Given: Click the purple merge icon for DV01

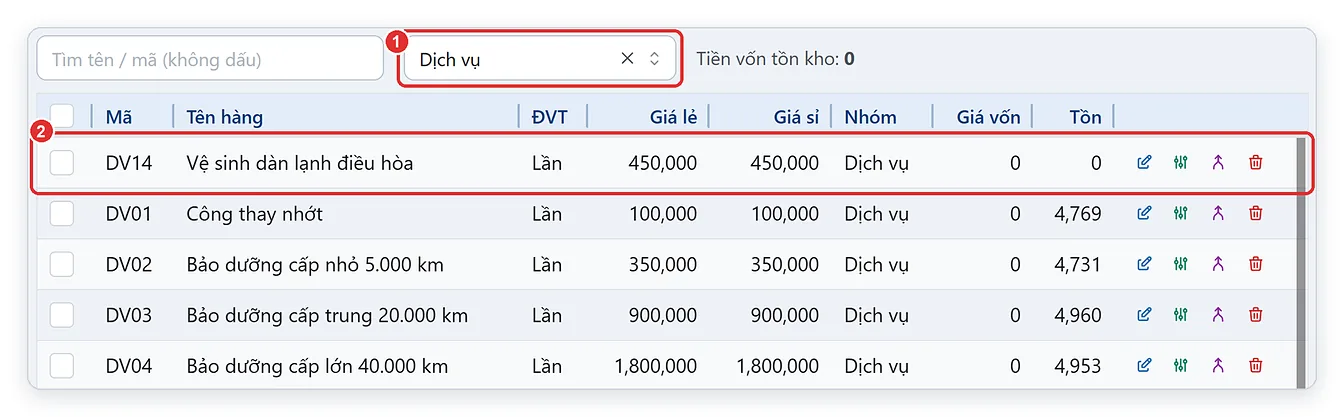Looking at the screenshot, I should (x=1218, y=213).
